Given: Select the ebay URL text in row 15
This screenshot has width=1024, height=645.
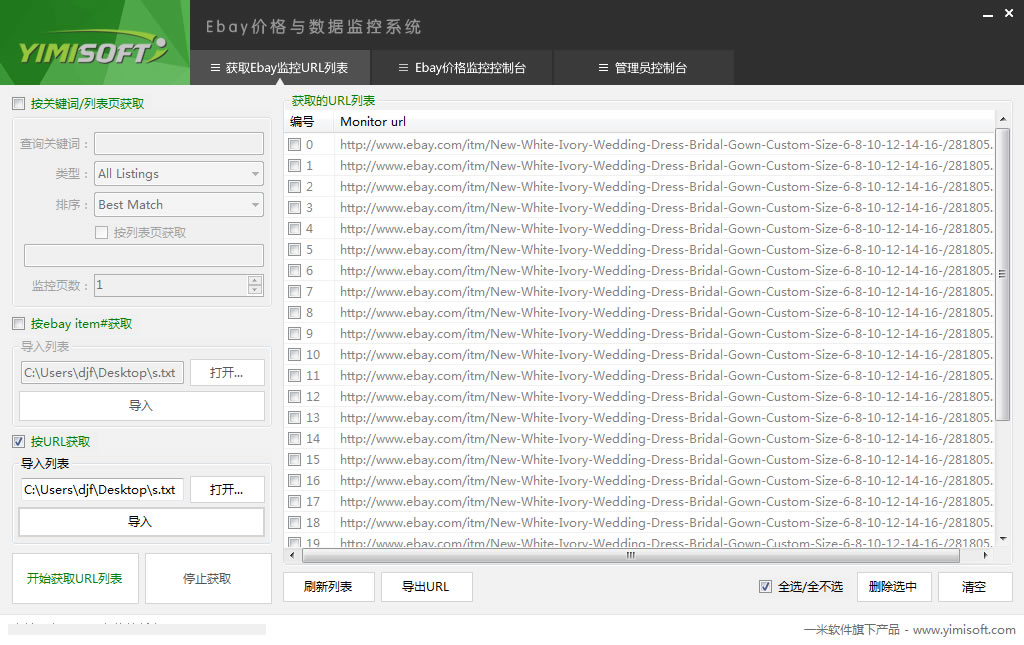Looking at the screenshot, I should 666,460.
